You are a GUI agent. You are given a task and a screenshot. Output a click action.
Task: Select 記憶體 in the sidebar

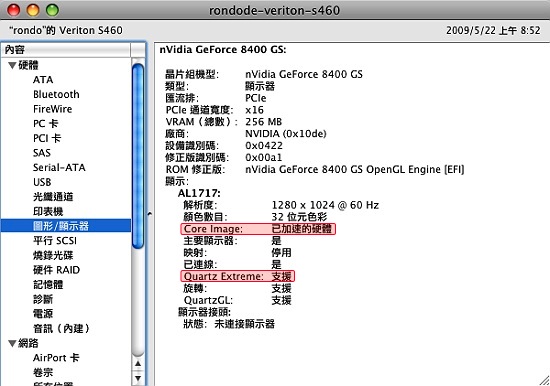point(48,285)
